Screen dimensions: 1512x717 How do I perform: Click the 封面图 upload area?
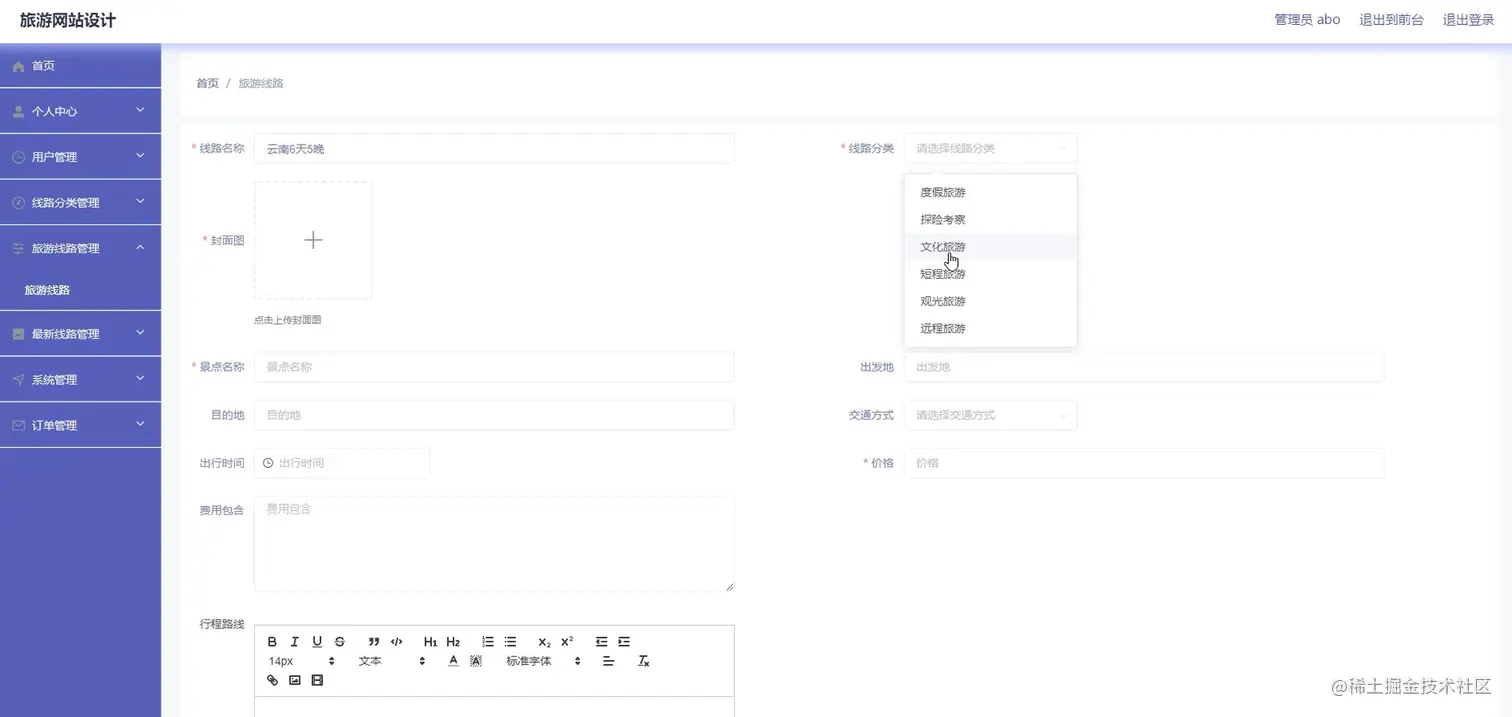point(312,240)
